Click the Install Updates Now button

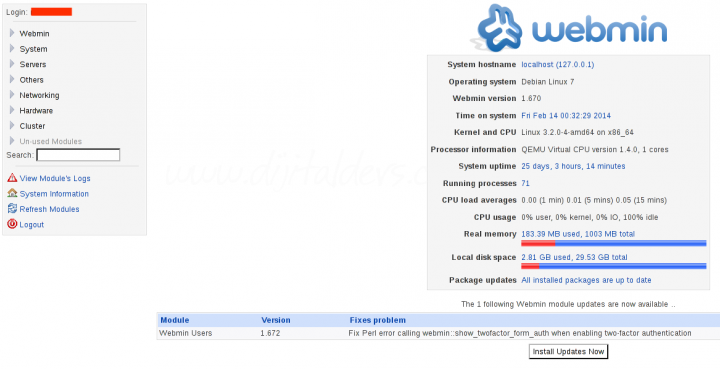pos(568,352)
